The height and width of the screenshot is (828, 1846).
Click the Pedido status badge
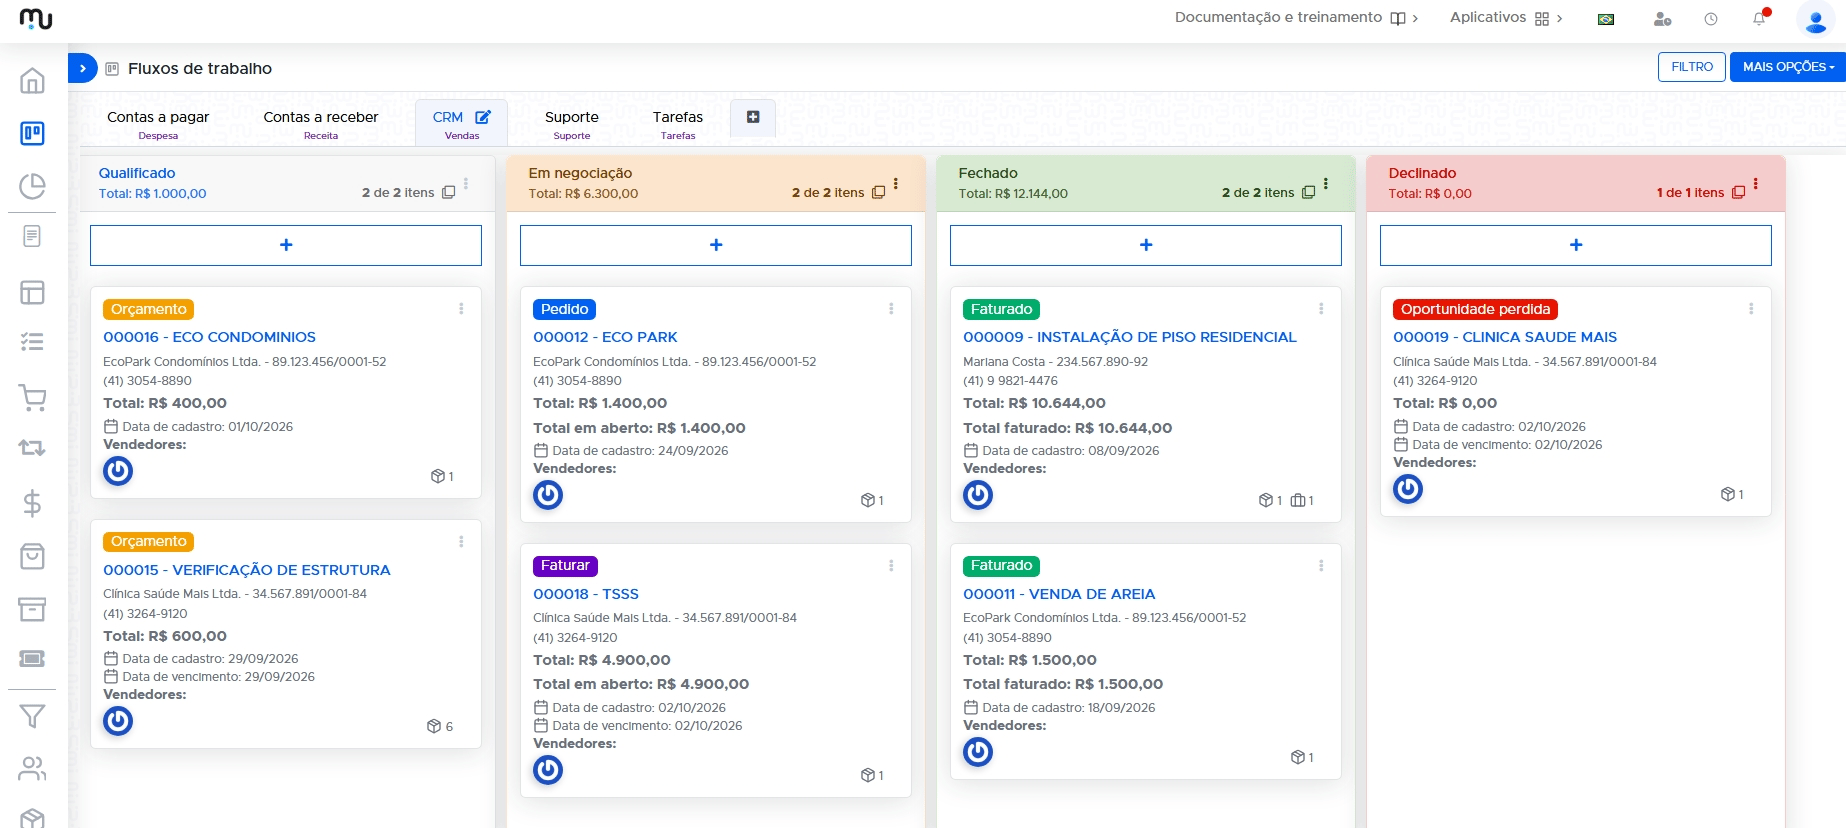coord(565,310)
